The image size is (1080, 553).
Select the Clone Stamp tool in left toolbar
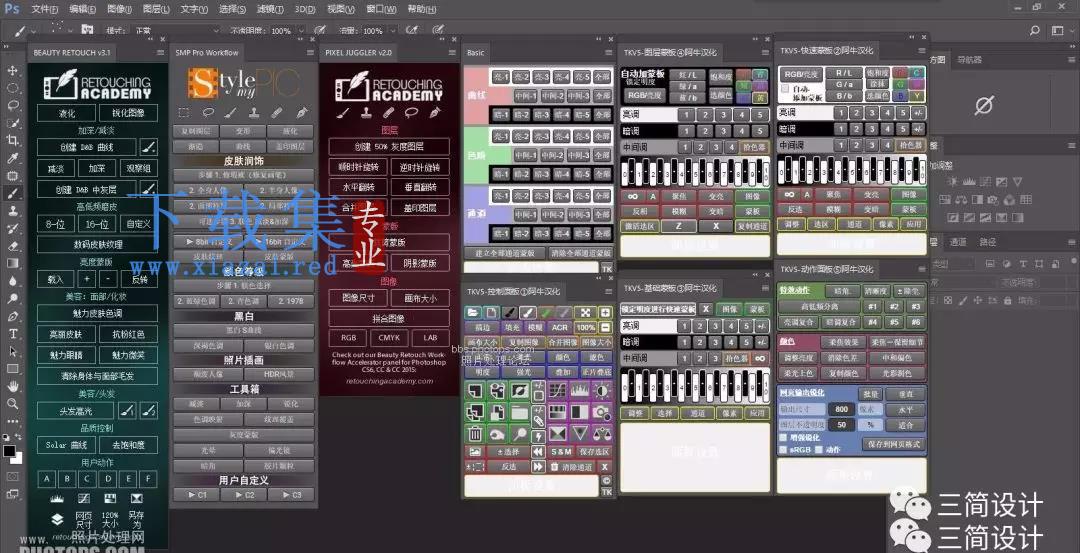tap(12, 211)
